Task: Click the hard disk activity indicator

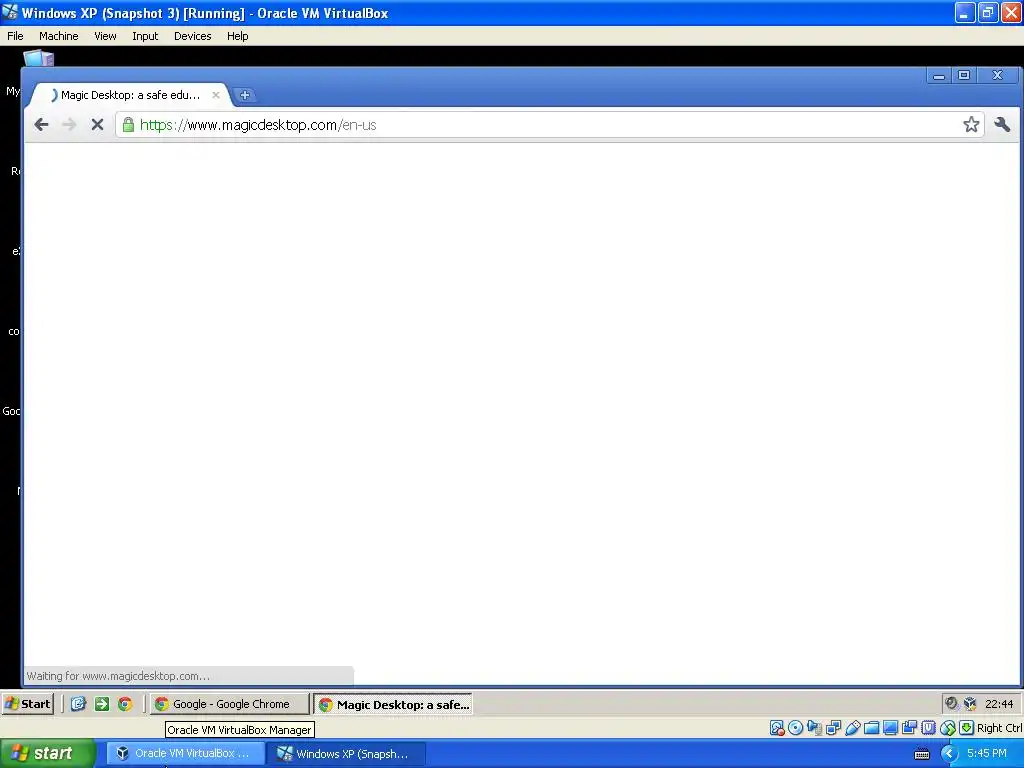Action: coord(776,728)
